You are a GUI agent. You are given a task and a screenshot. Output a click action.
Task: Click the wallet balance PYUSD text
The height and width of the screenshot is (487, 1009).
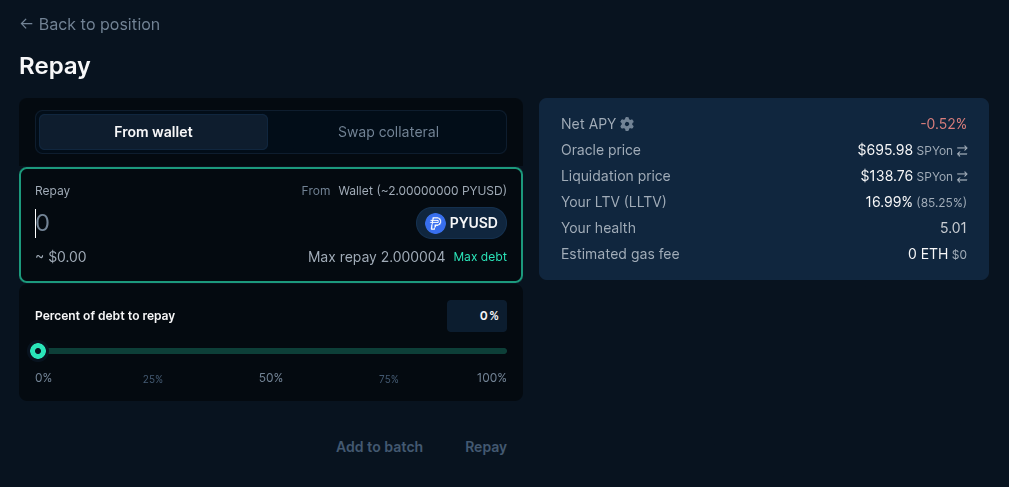422,190
